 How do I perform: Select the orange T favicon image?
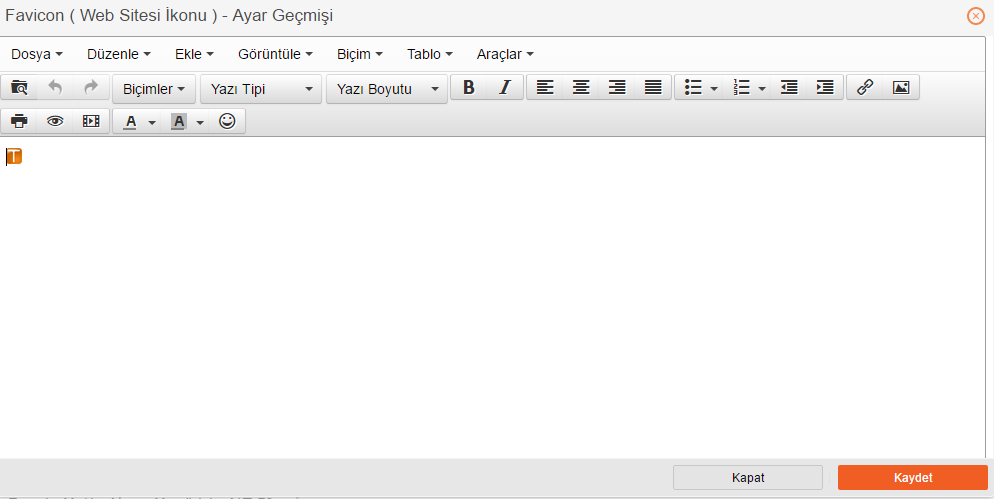14,156
